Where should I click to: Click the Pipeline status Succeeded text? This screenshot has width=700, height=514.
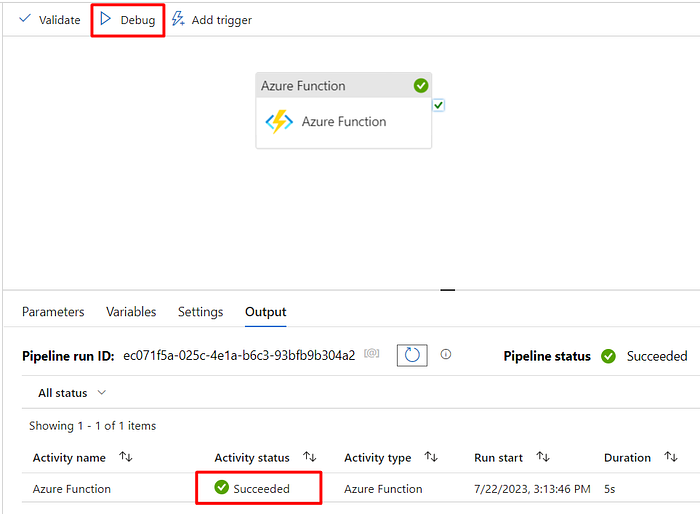(657, 356)
